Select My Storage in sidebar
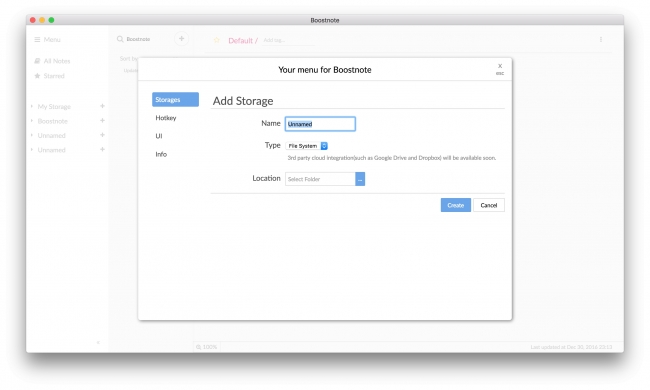650x390 pixels. (x=54, y=107)
